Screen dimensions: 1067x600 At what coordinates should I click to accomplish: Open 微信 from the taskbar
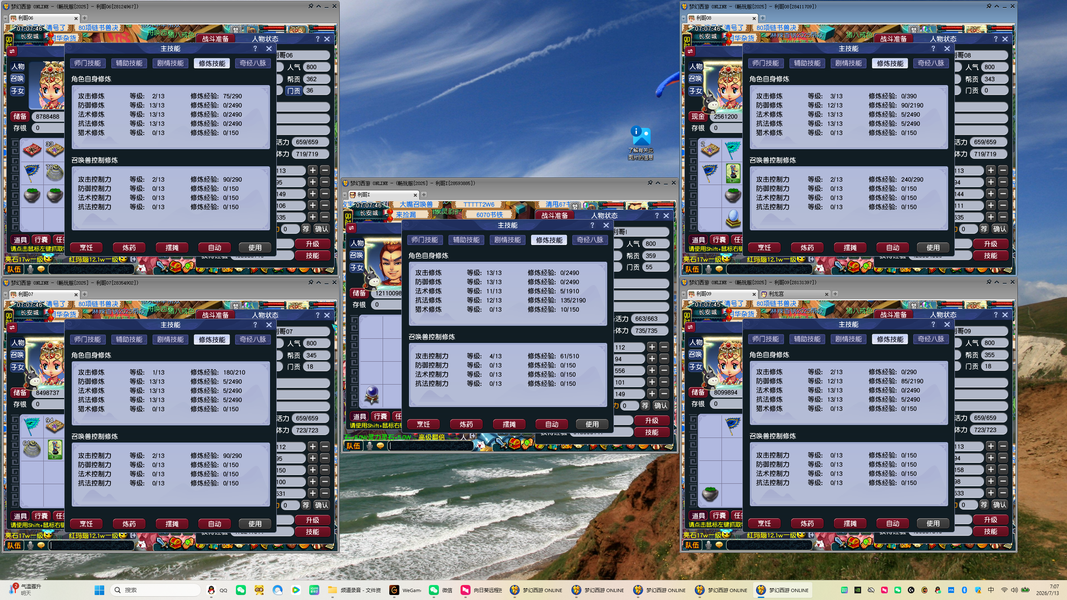tap(440, 590)
